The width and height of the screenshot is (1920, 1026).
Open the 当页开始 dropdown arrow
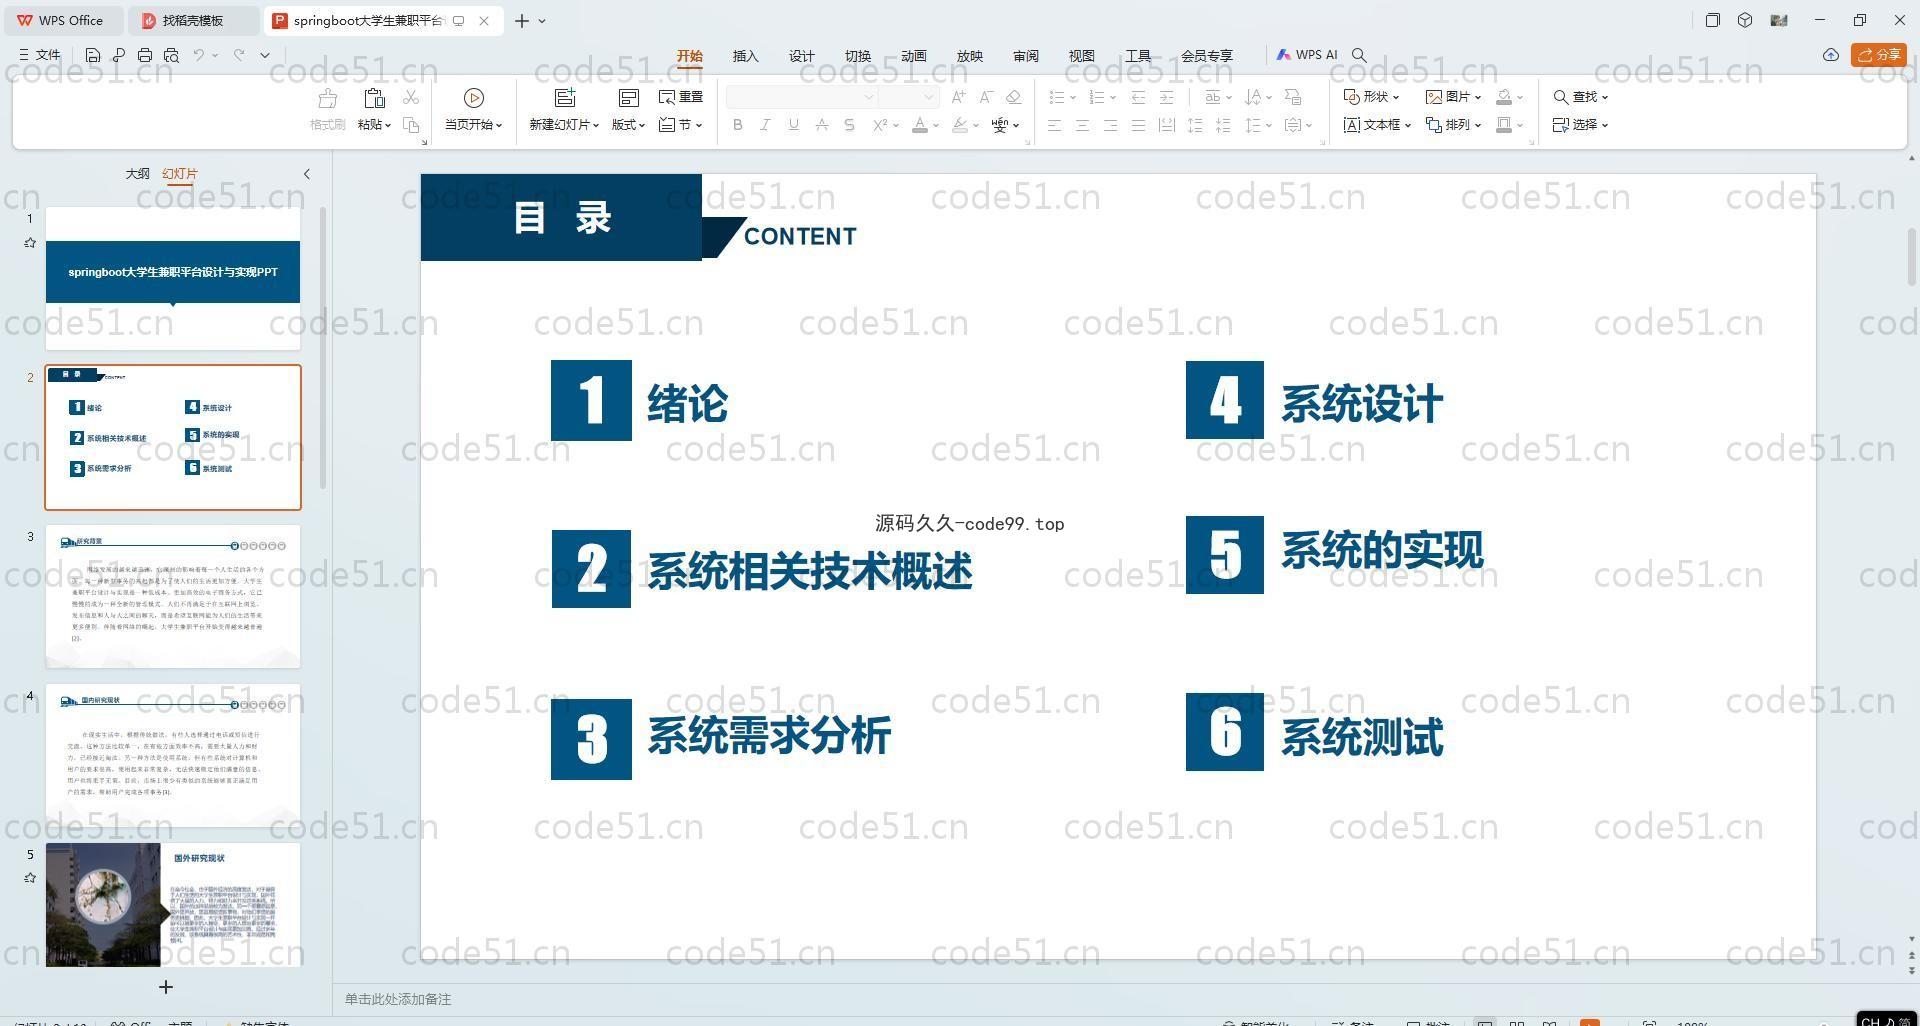tap(499, 125)
